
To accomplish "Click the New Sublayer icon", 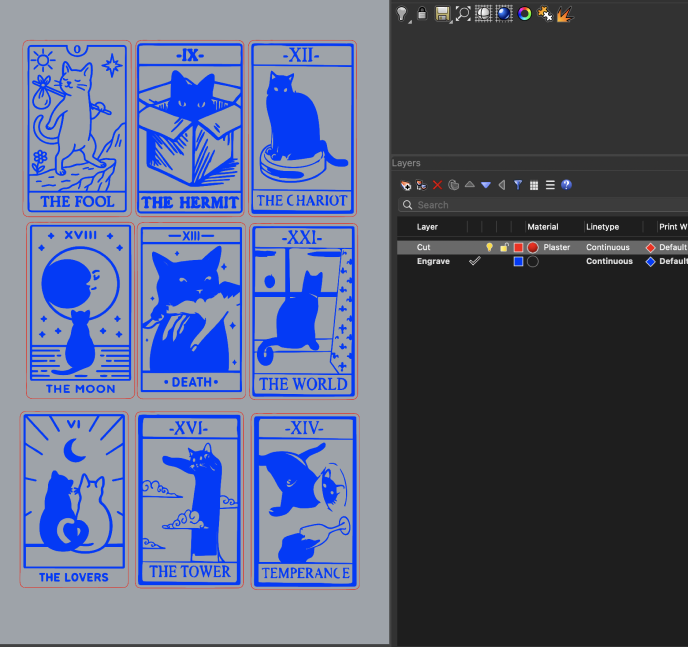I will click(x=422, y=185).
